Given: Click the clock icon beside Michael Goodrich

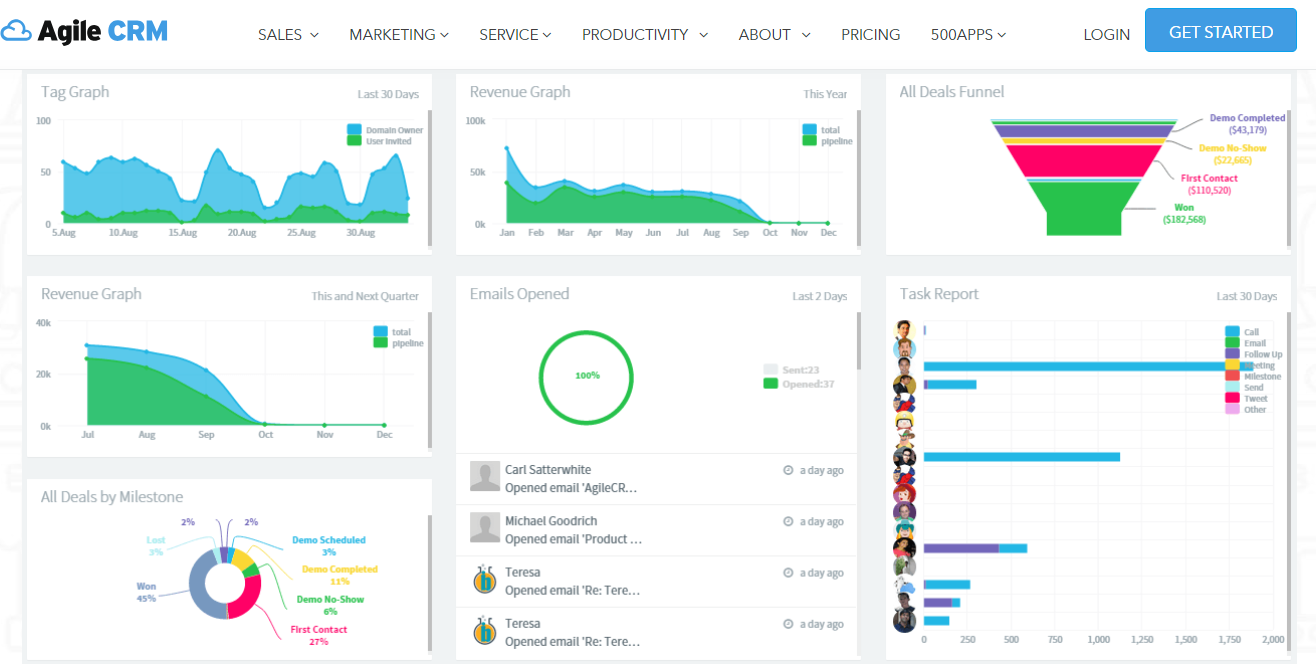Looking at the screenshot, I should (788, 522).
